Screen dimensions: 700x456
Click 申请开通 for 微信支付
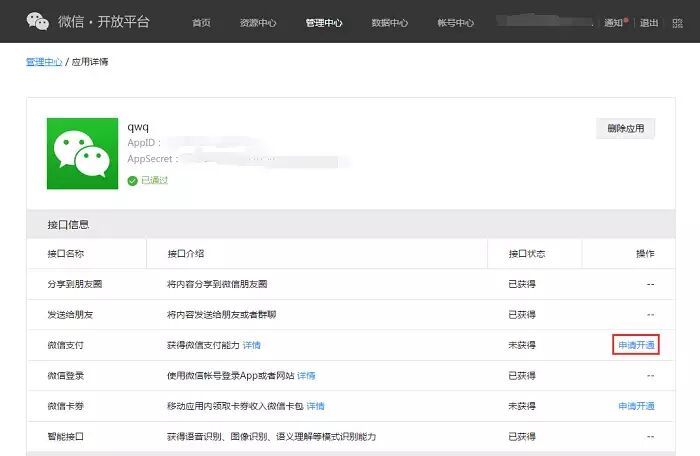636,345
